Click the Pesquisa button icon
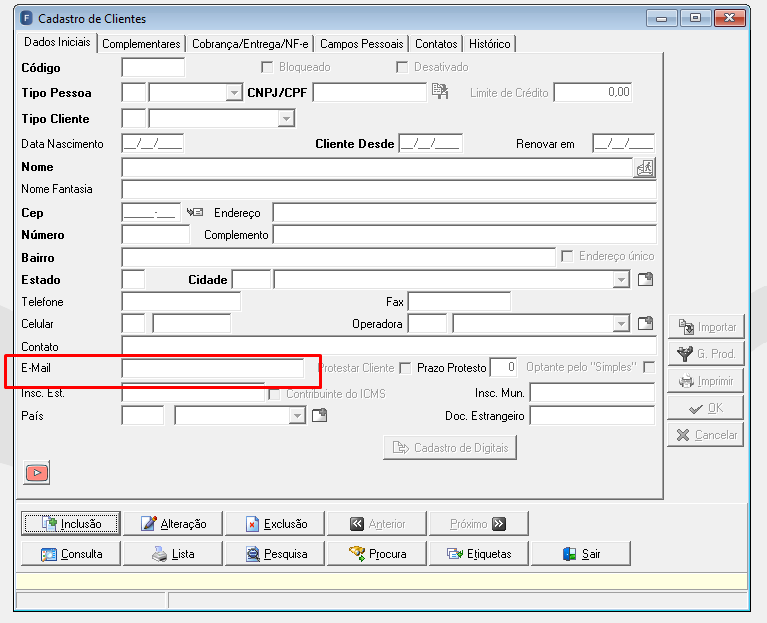The image size is (767, 623). [252, 554]
